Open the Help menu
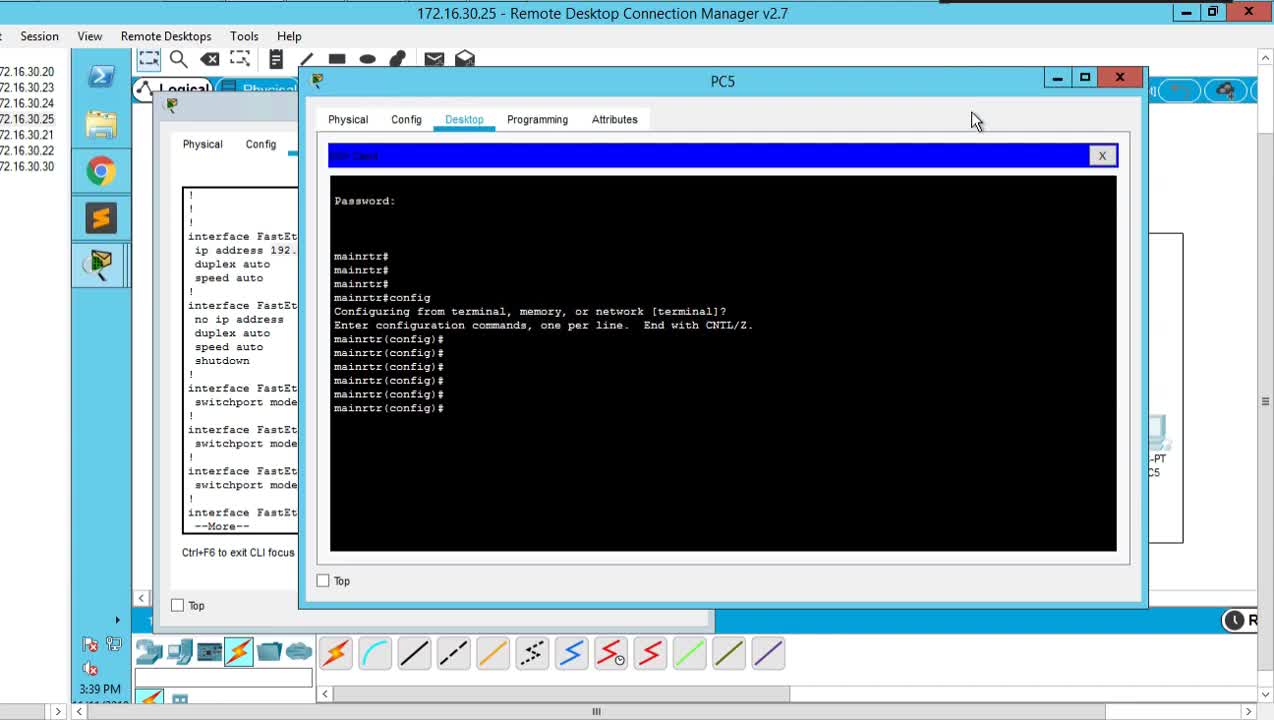 [x=289, y=36]
